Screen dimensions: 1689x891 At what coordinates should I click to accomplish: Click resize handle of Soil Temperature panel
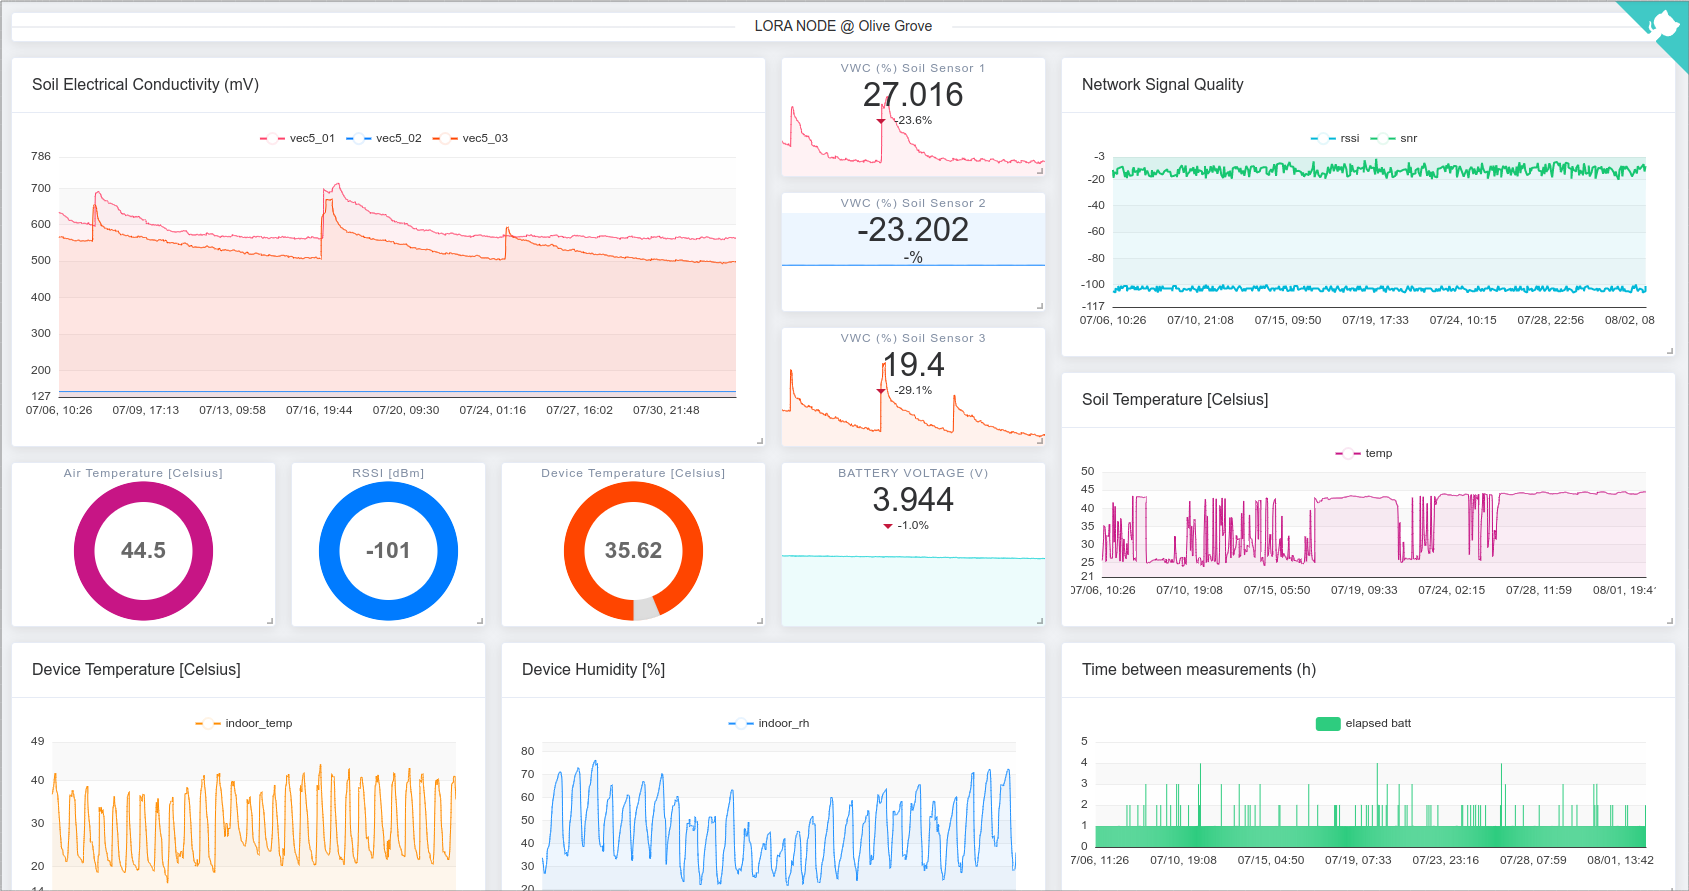point(1670,621)
